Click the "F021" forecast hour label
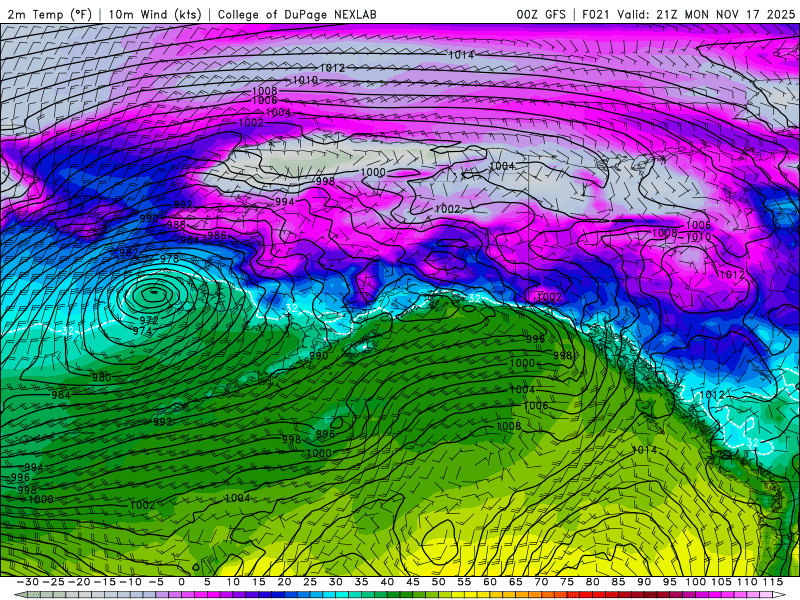Screen dimensions: 800x600 (596, 14)
